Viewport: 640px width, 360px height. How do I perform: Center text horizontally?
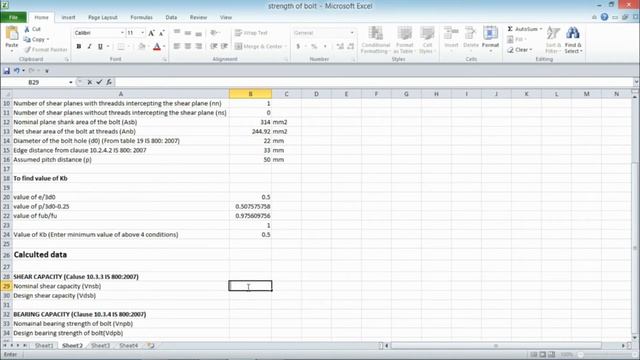pos(188,47)
